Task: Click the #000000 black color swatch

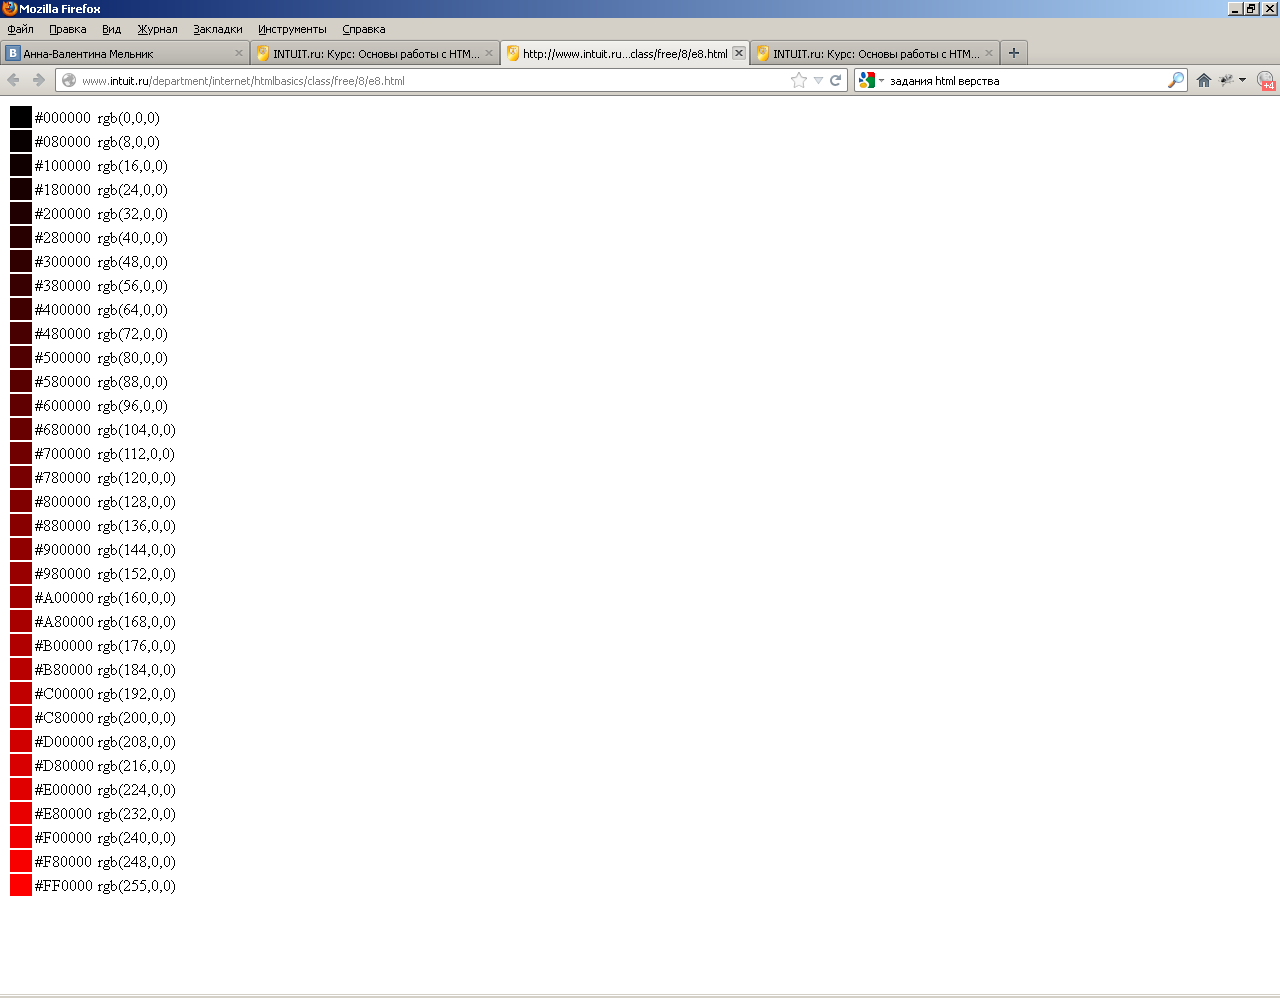Action: [x=21, y=118]
